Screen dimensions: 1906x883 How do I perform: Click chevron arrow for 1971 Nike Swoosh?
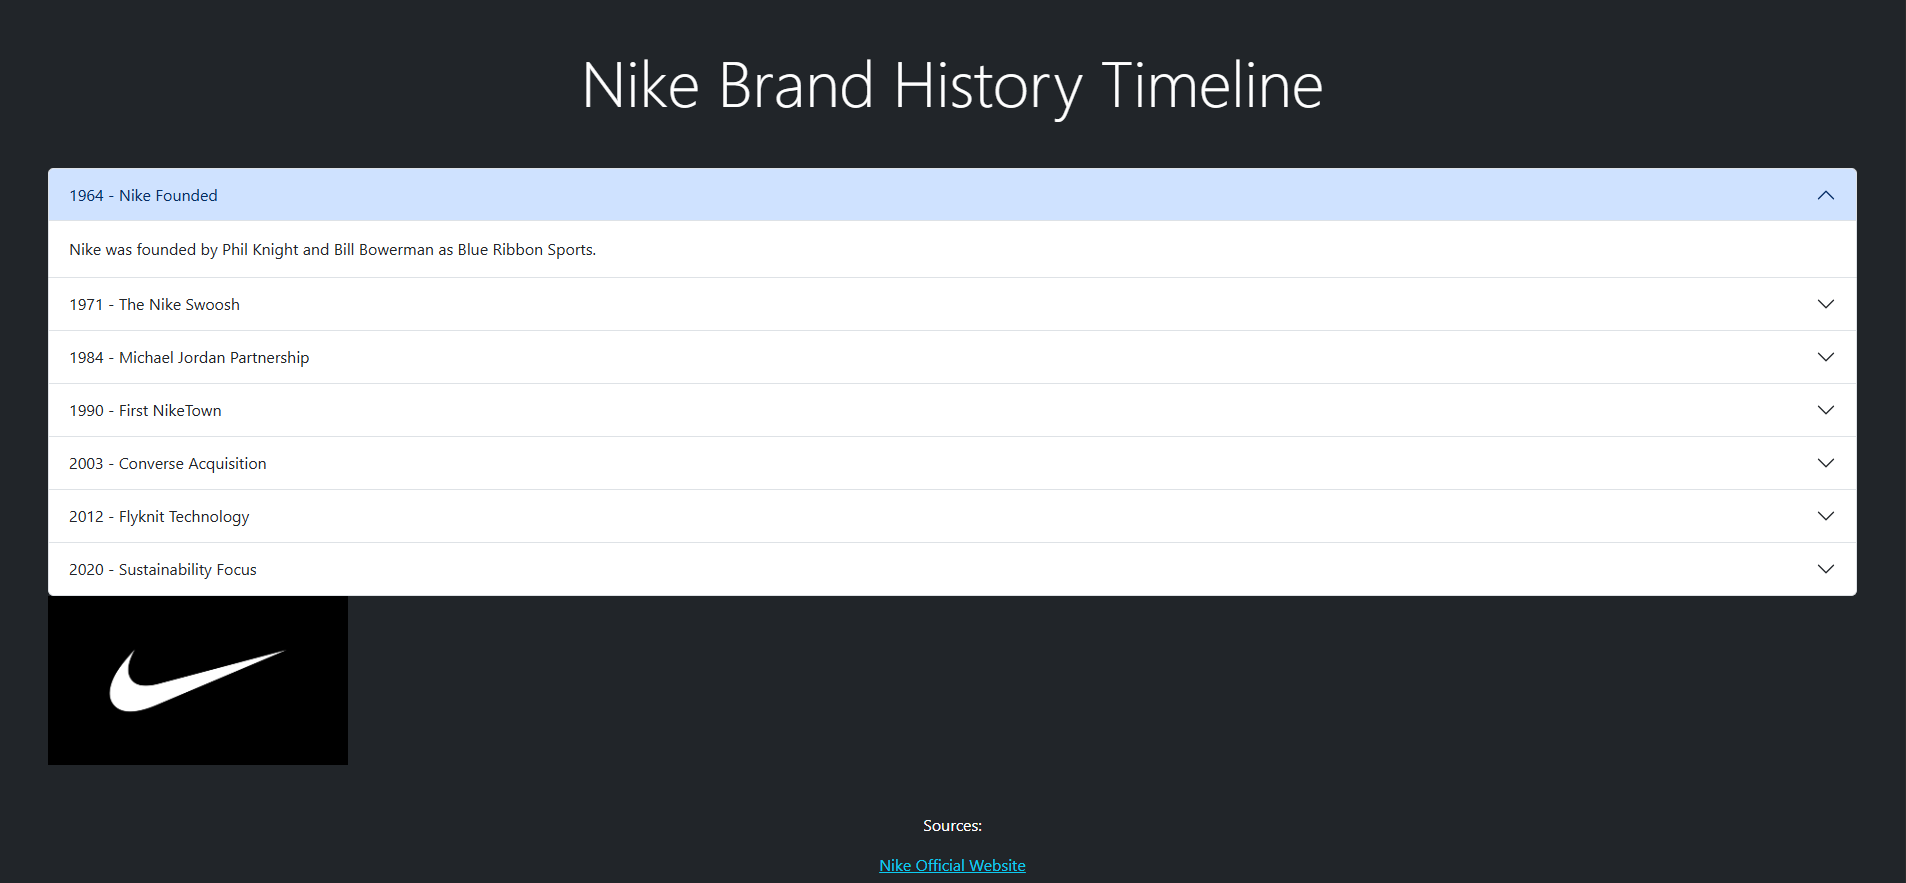click(x=1825, y=304)
